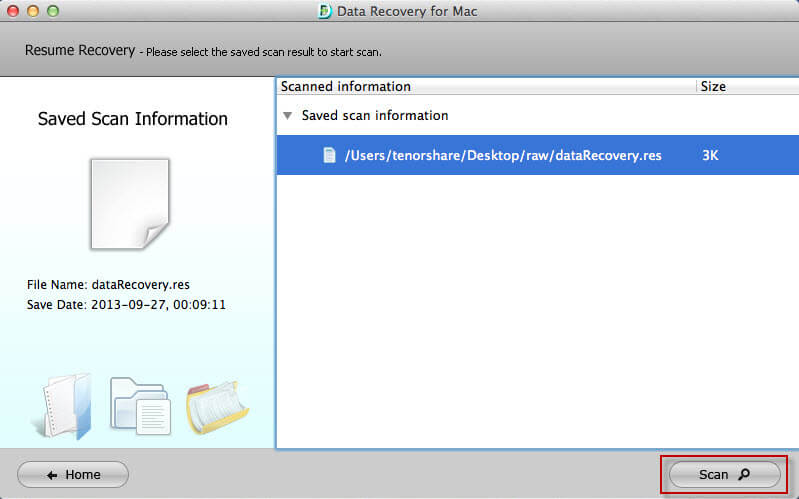This screenshot has width=799, height=499.
Task: Collapse the Saved scan information group
Action: tap(287, 116)
